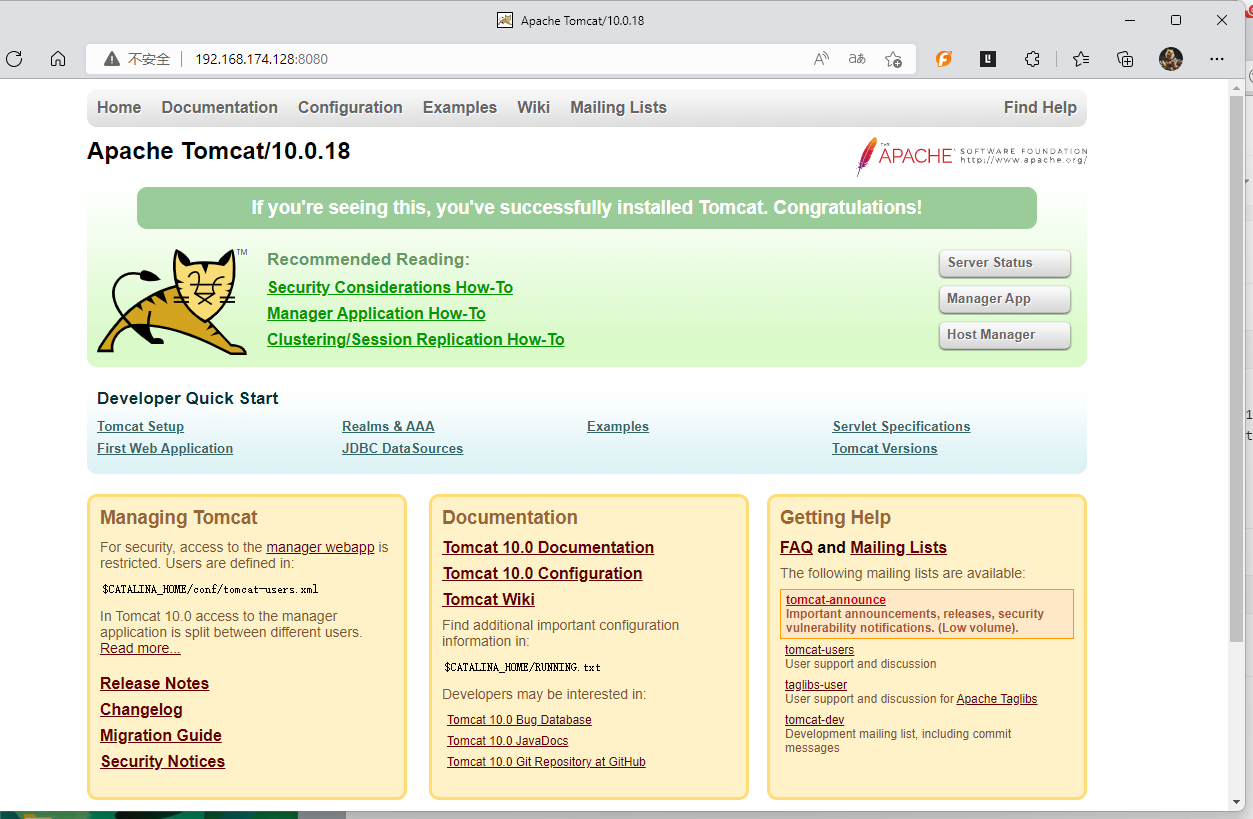Screen dimensions: 1253x819
Task: Click the Host Manager button
Action: point(1005,335)
